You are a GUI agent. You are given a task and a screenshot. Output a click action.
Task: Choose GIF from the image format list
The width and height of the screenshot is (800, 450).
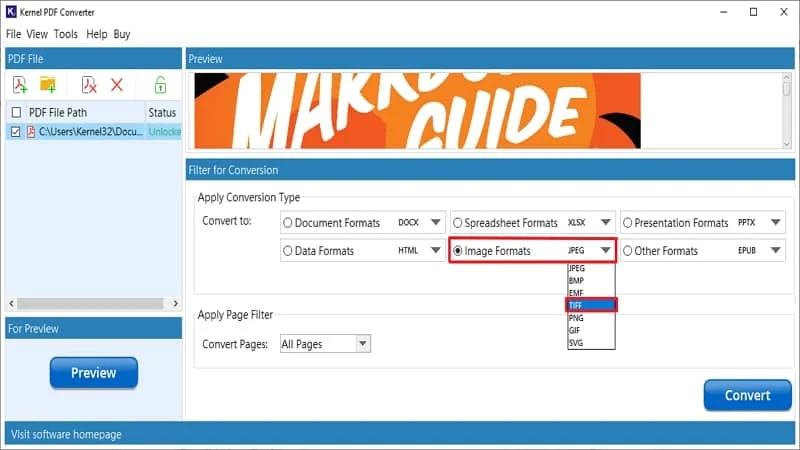pos(591,330)
